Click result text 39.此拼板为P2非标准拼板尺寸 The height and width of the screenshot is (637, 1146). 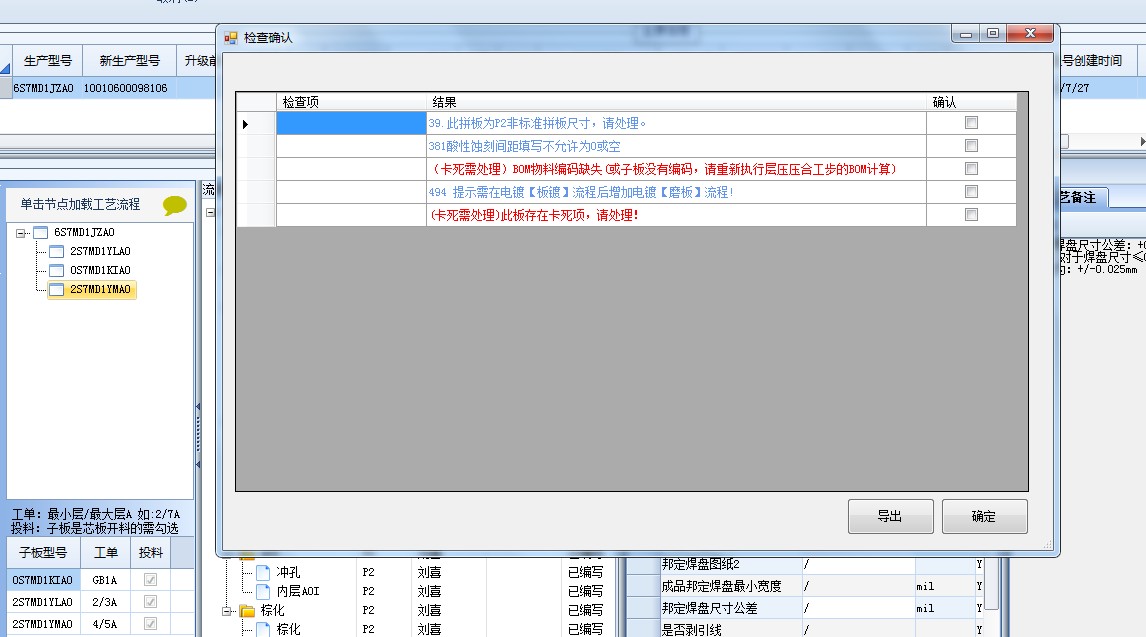click(537, 123)
